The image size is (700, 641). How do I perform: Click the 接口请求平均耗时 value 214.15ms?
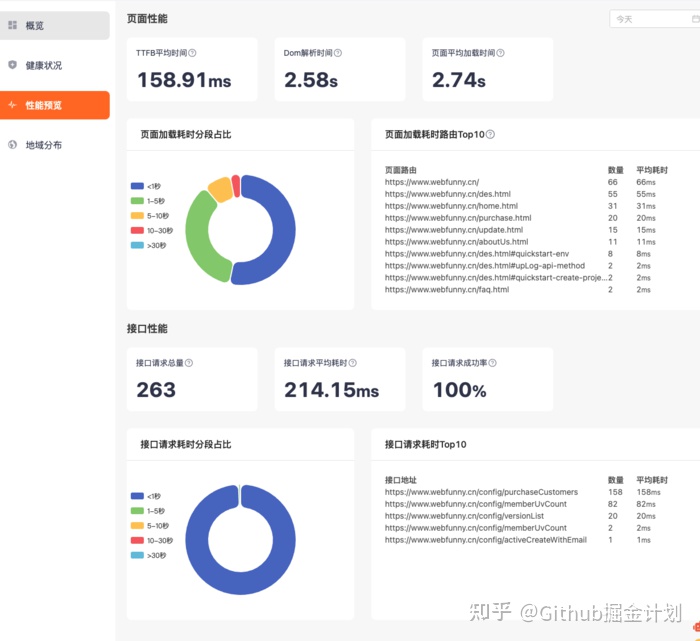tap(332, 390)
